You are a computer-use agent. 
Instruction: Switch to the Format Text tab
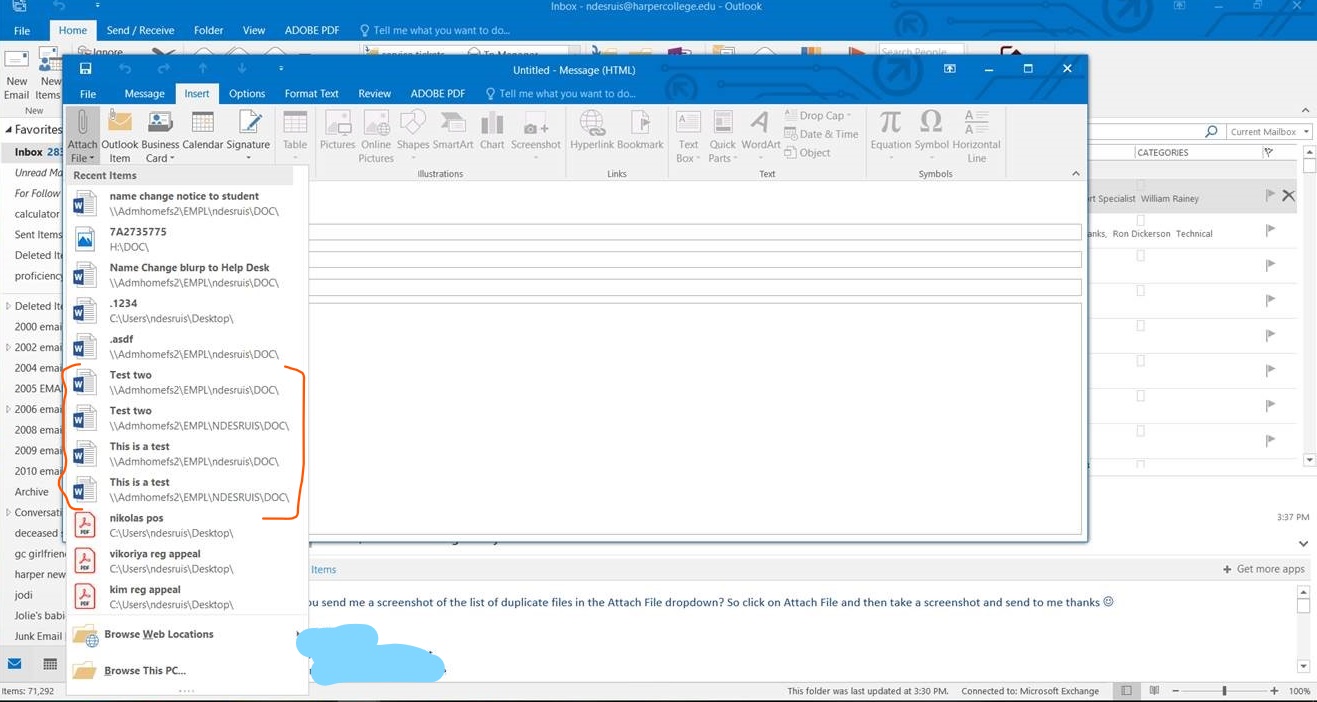(x=311, y=93)
